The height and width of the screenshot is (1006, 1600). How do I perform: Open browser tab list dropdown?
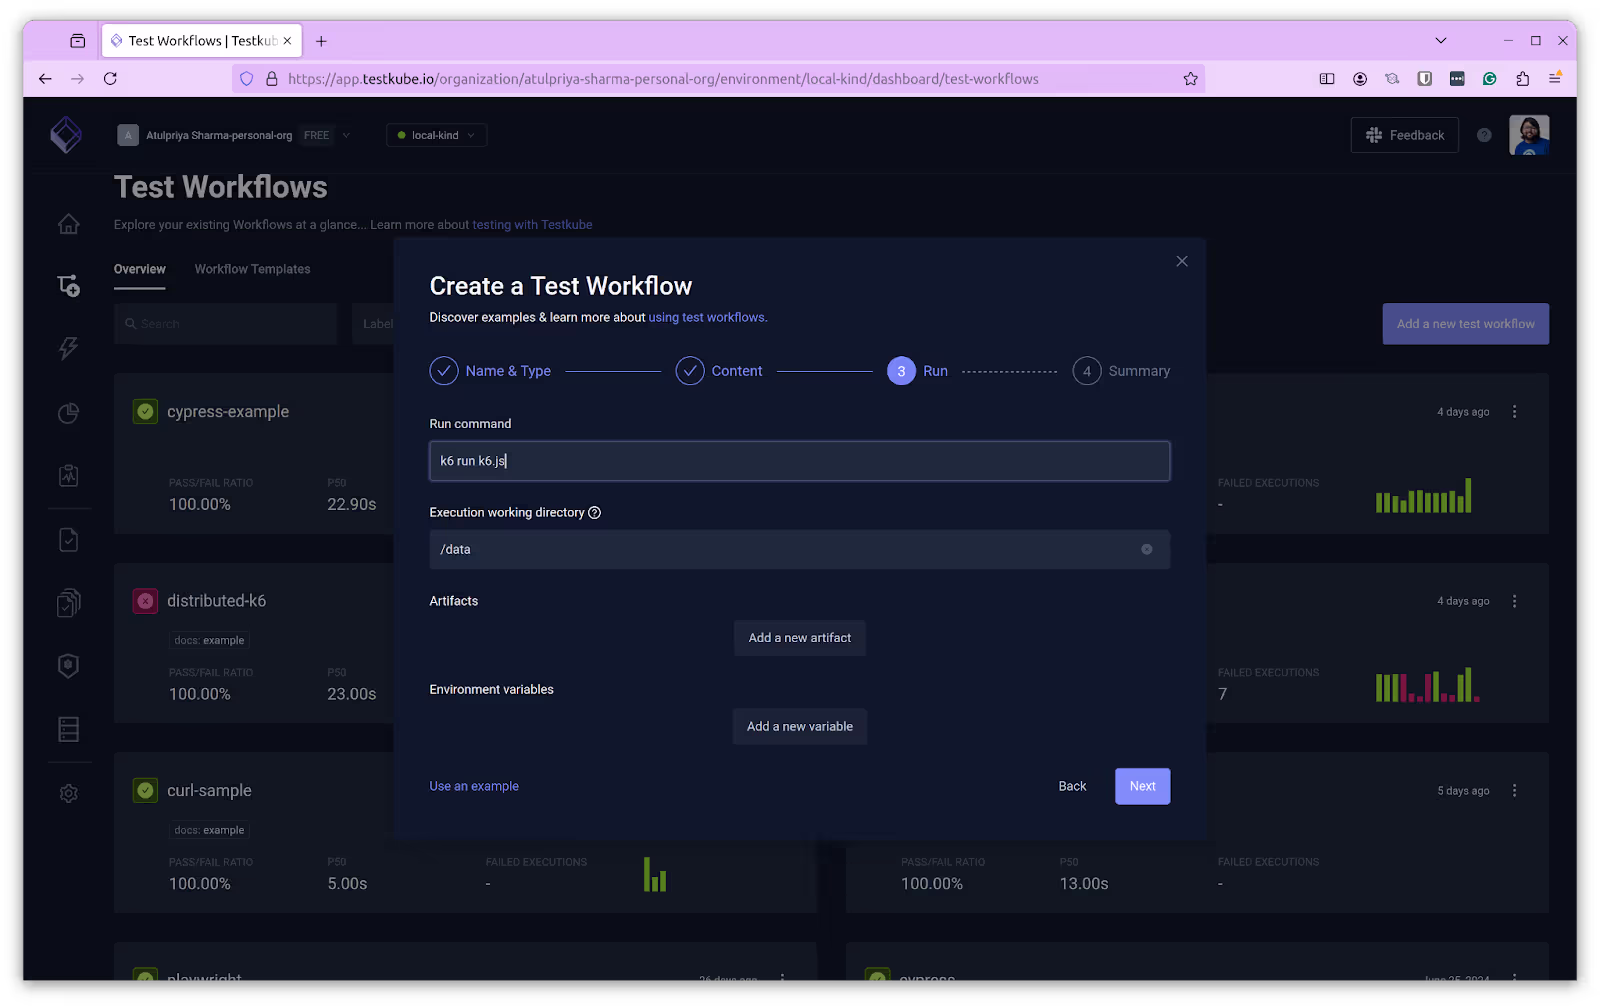point(1440,41)
